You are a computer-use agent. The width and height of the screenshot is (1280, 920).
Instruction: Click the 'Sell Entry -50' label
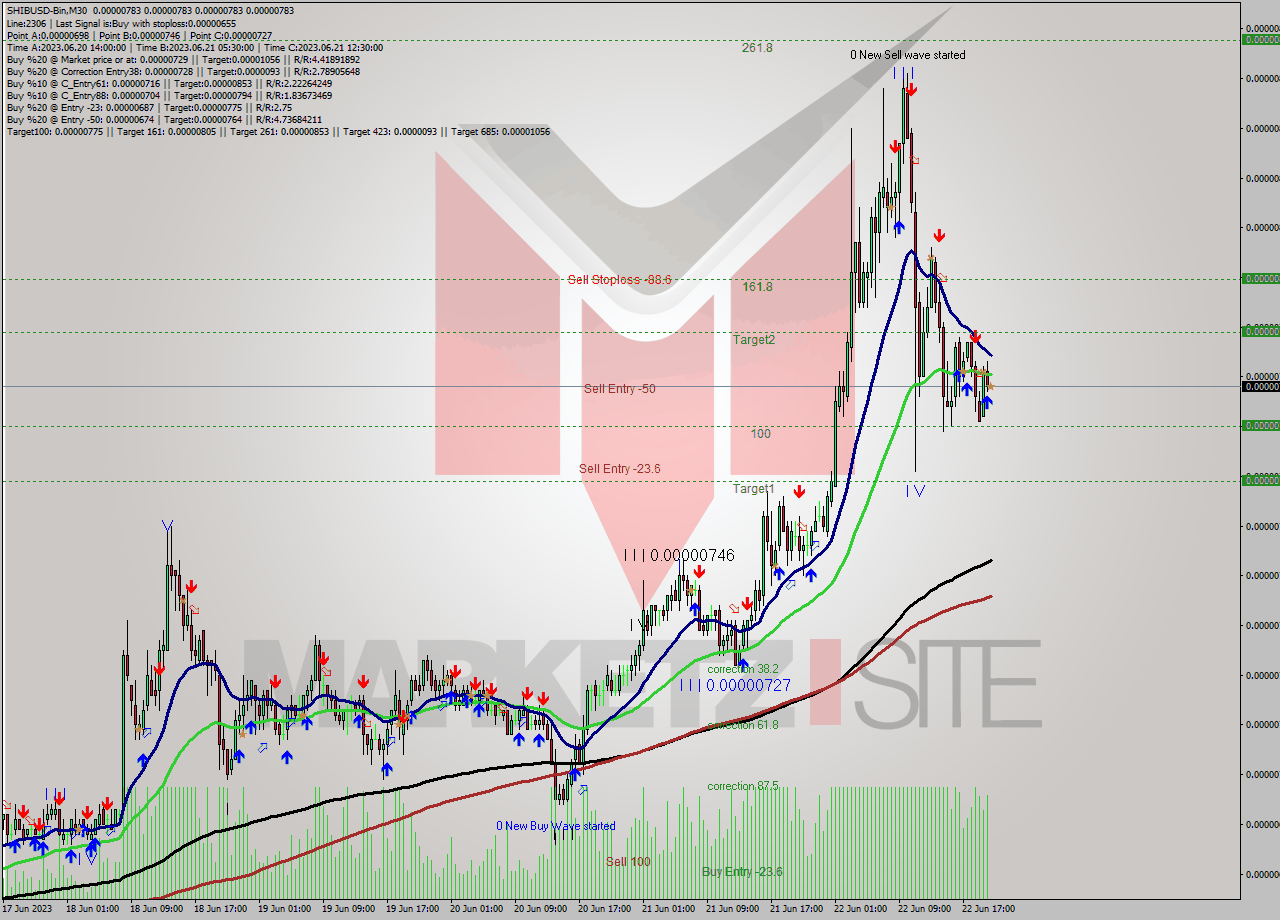[620, 389]
